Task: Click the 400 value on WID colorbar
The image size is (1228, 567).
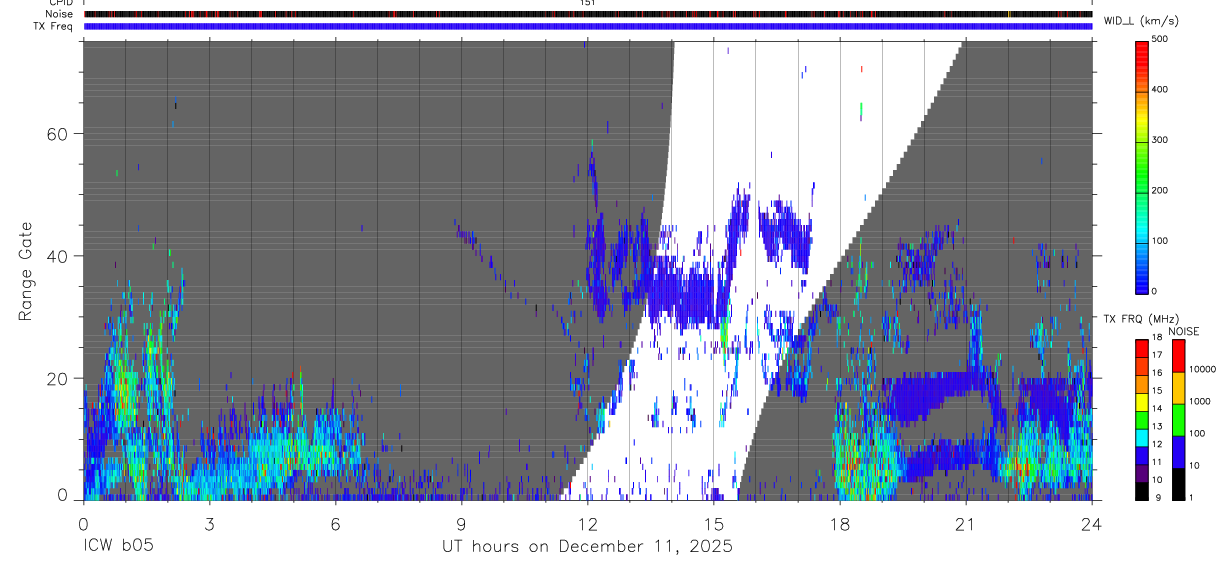Action: tap(1162, 89)
